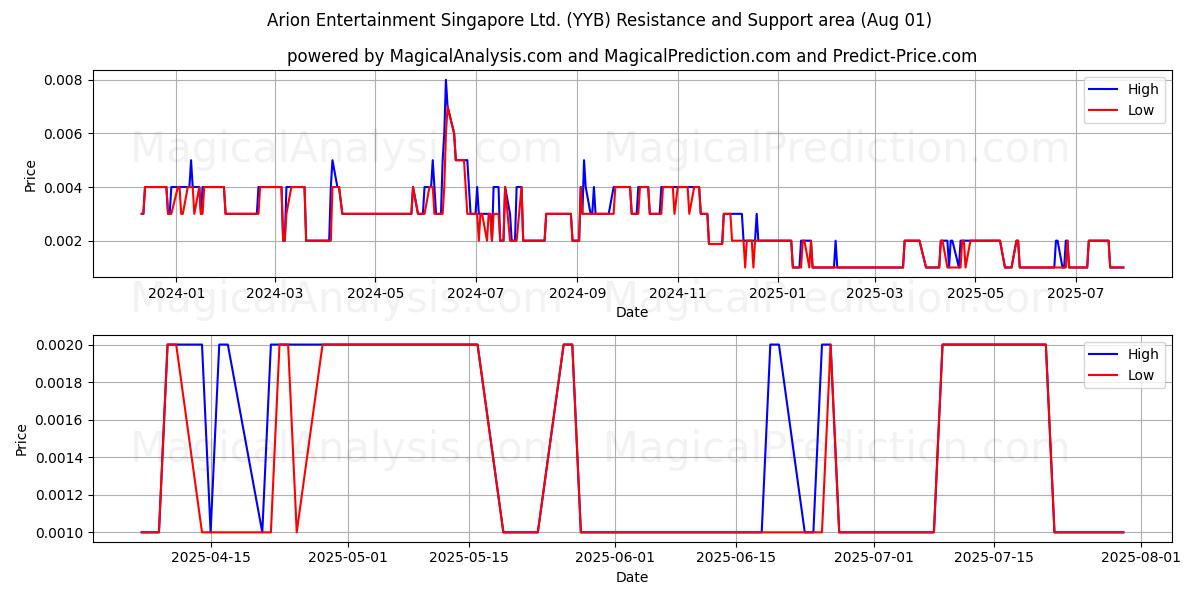Viewport: 1200px width, 600px height.
Task: Click the 2024-01 date tick label
Action: (176, 293)
